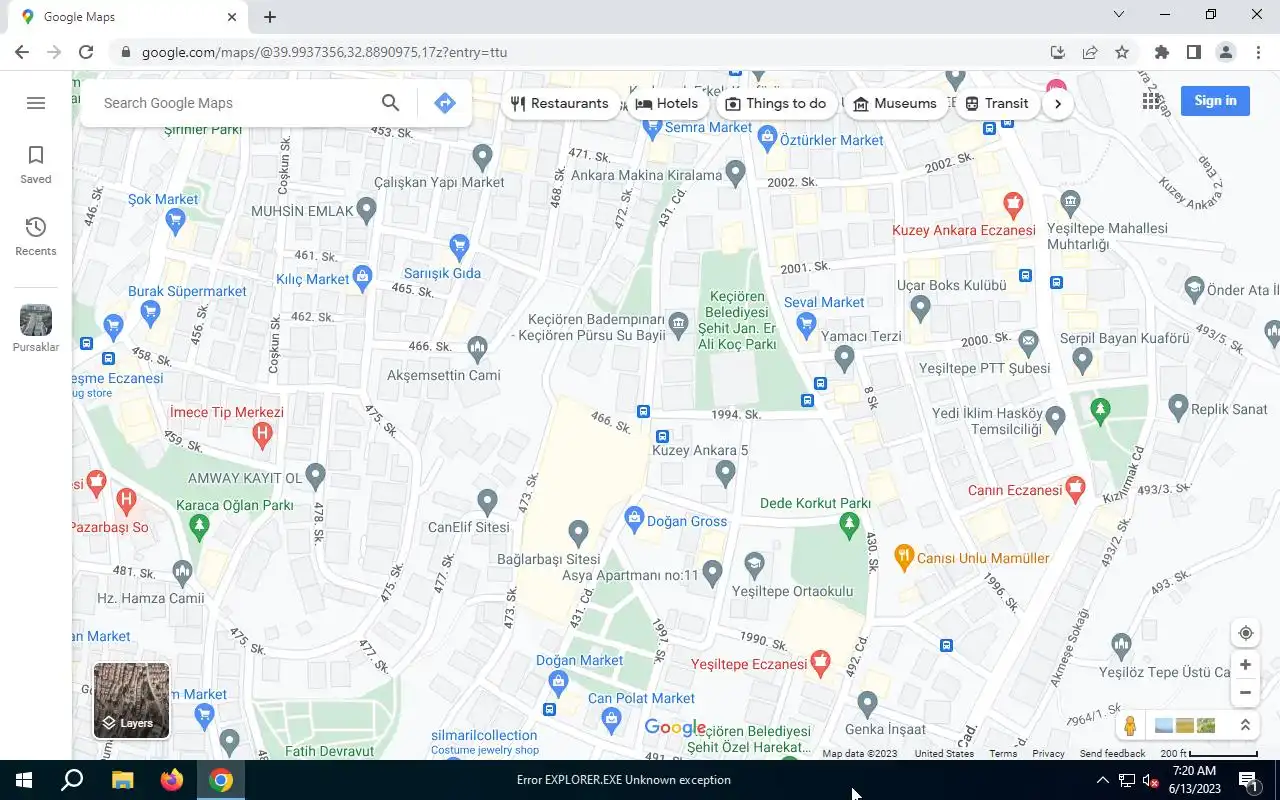Select Yeşiltepe PTT Şubesi mail pin
Image resolution: width=1280 pixels, height=800 pixels.
pos(1028,342)
